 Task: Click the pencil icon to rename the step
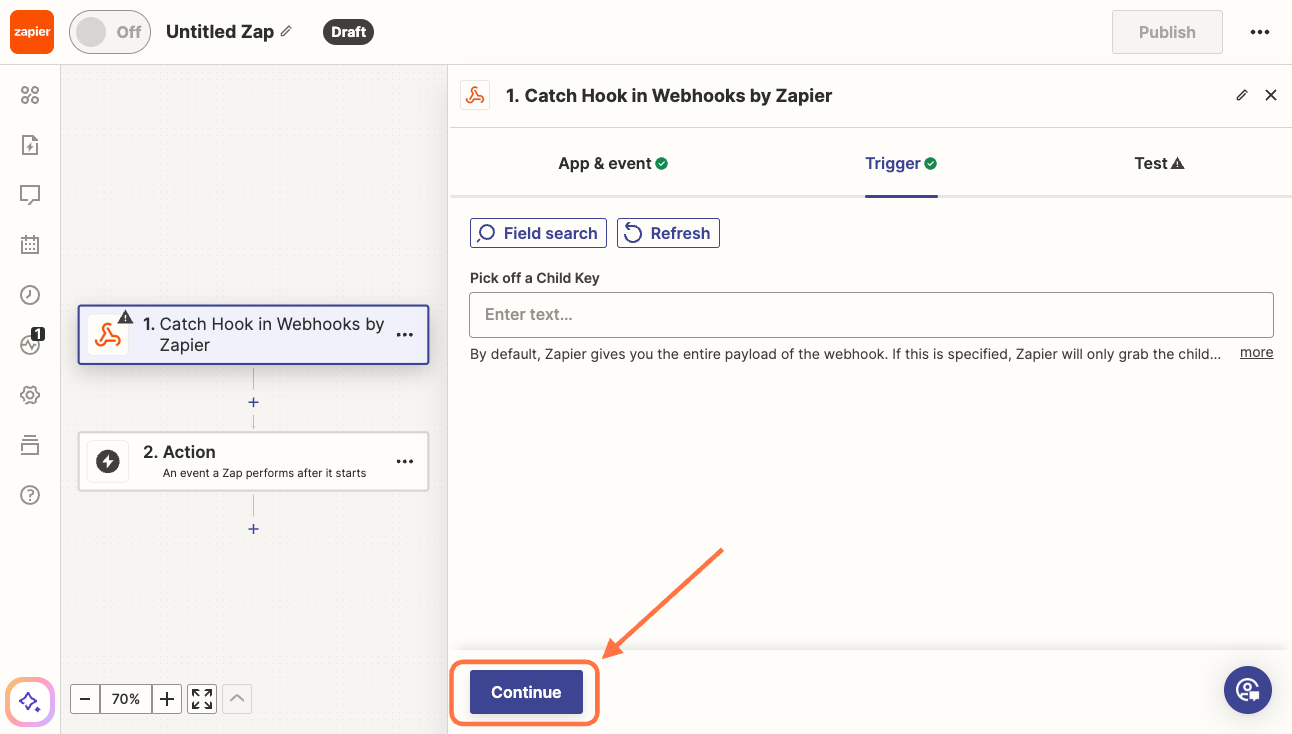1242,95
